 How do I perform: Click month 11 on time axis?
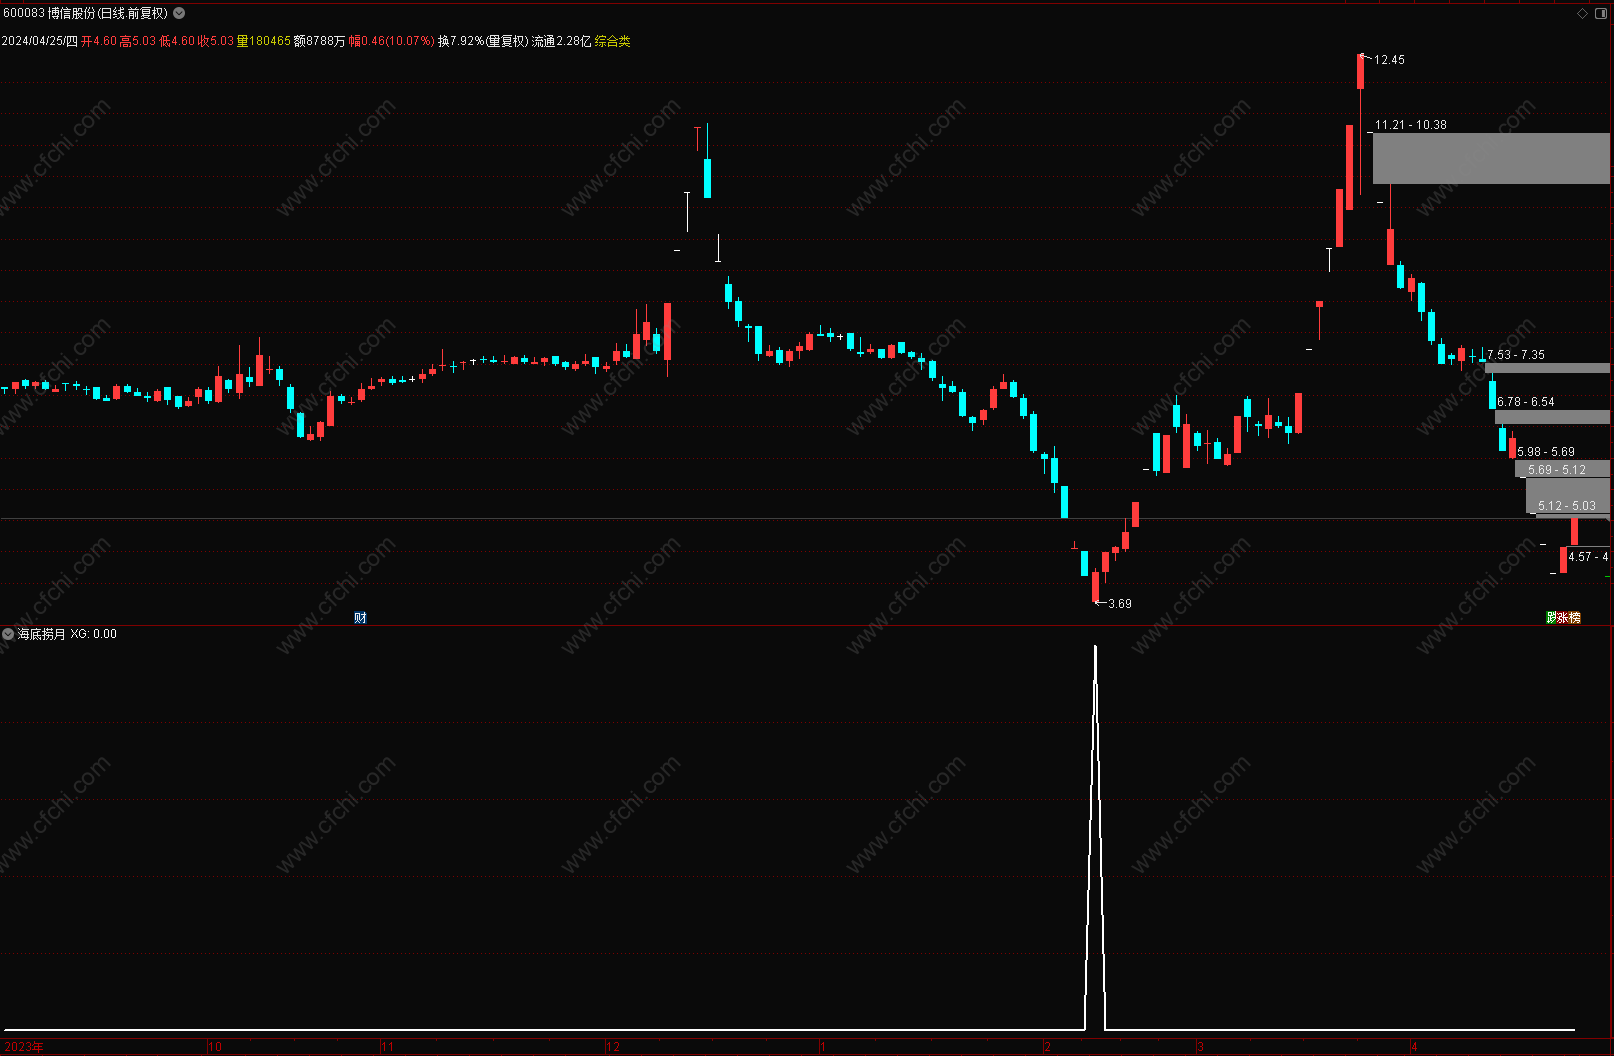(387, 1047)
